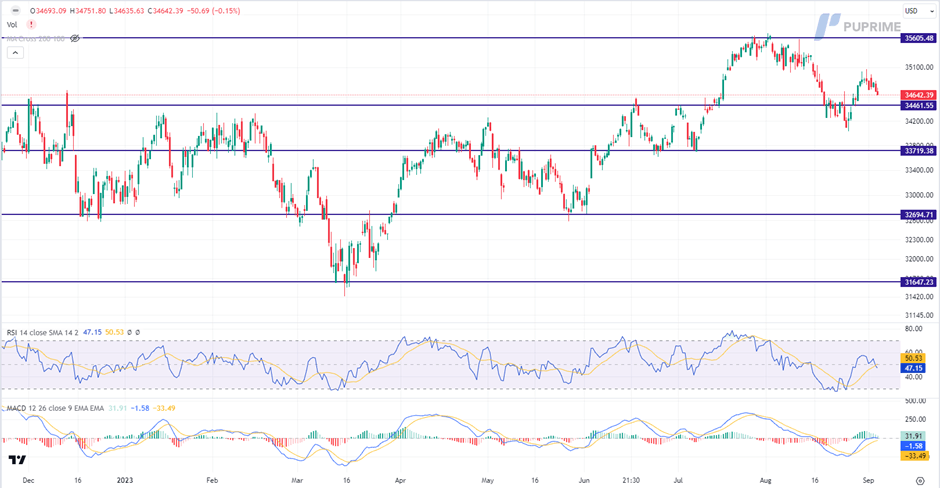Click the 33400.00 price axis tick
The height and width of the screenshot is (488, 940).
[919, 170]
